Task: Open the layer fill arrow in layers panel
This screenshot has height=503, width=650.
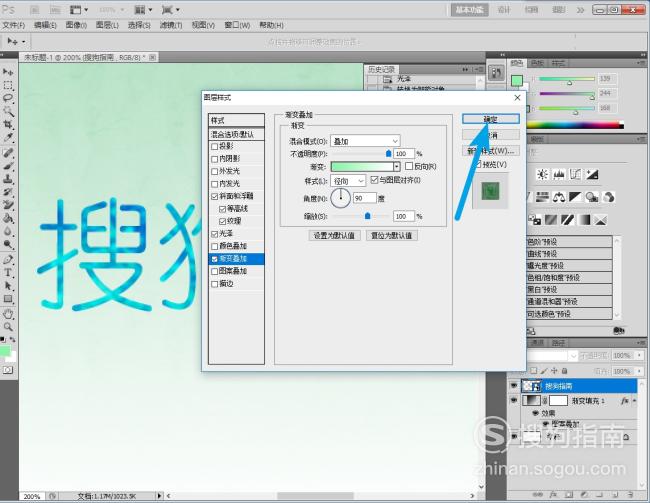Action: point(639,371)
